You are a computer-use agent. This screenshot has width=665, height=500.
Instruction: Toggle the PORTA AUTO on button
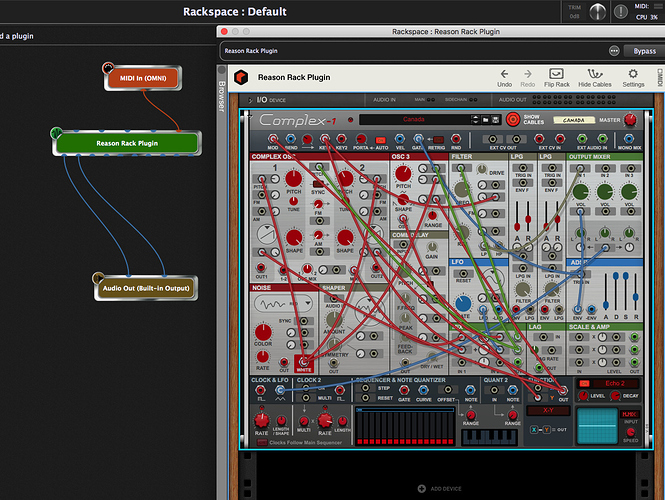click(x=380, y=140)
